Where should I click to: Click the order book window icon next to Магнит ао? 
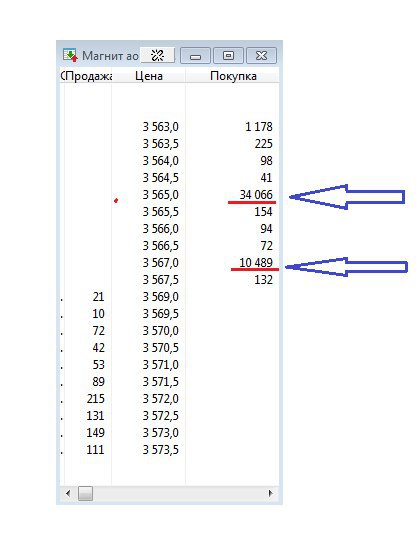click(70, 55)
